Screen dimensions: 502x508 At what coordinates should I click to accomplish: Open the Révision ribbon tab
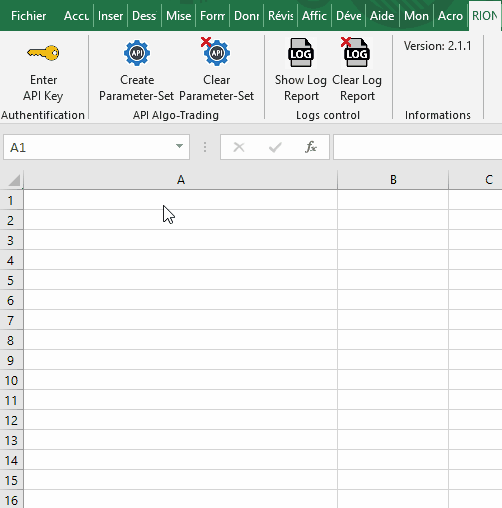pos(280,16)
